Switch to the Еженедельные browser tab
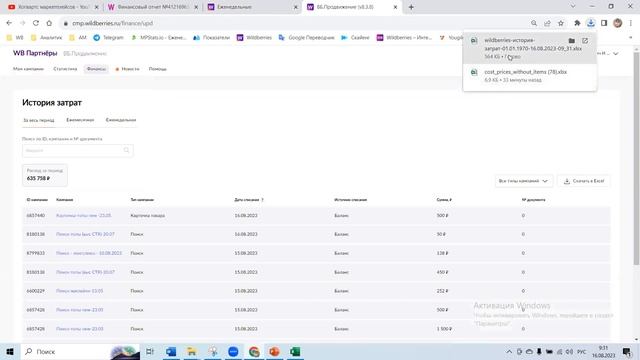Image resolution: width=640 pixels, height=360 pixels. pyautogui.click(x=252, y=7)
